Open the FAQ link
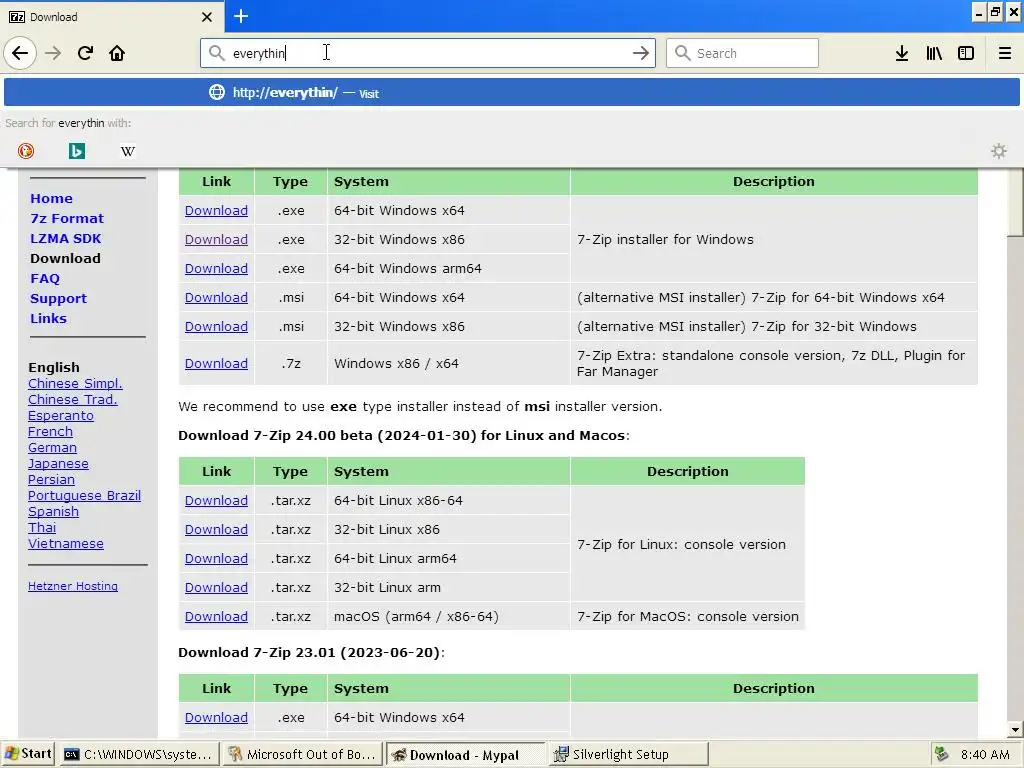The image size is (1024, 768). (x=45, y=279)
